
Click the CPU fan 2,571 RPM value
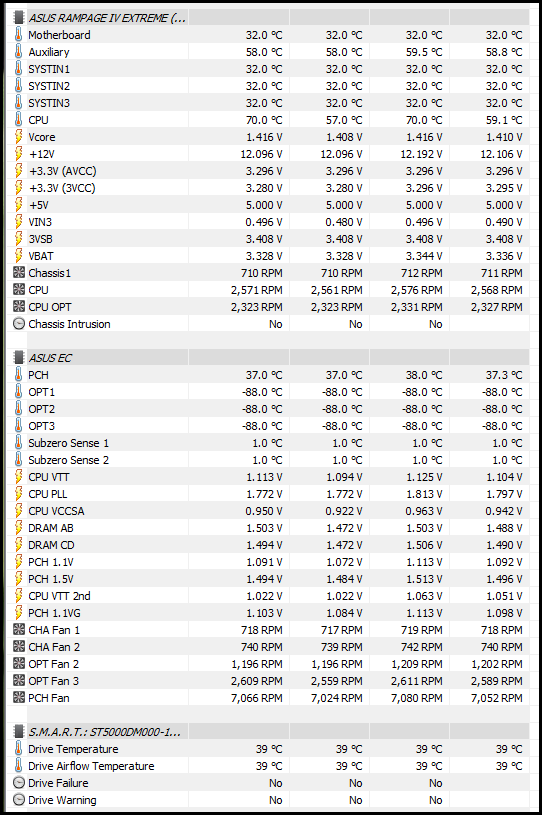(257, 290)
